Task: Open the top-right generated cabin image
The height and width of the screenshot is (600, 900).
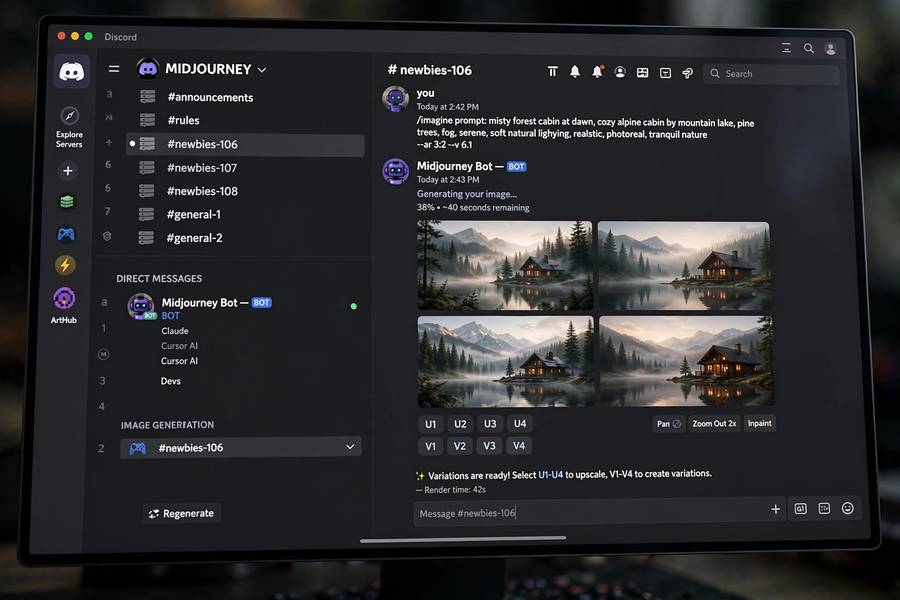Action: click(684, 266)
